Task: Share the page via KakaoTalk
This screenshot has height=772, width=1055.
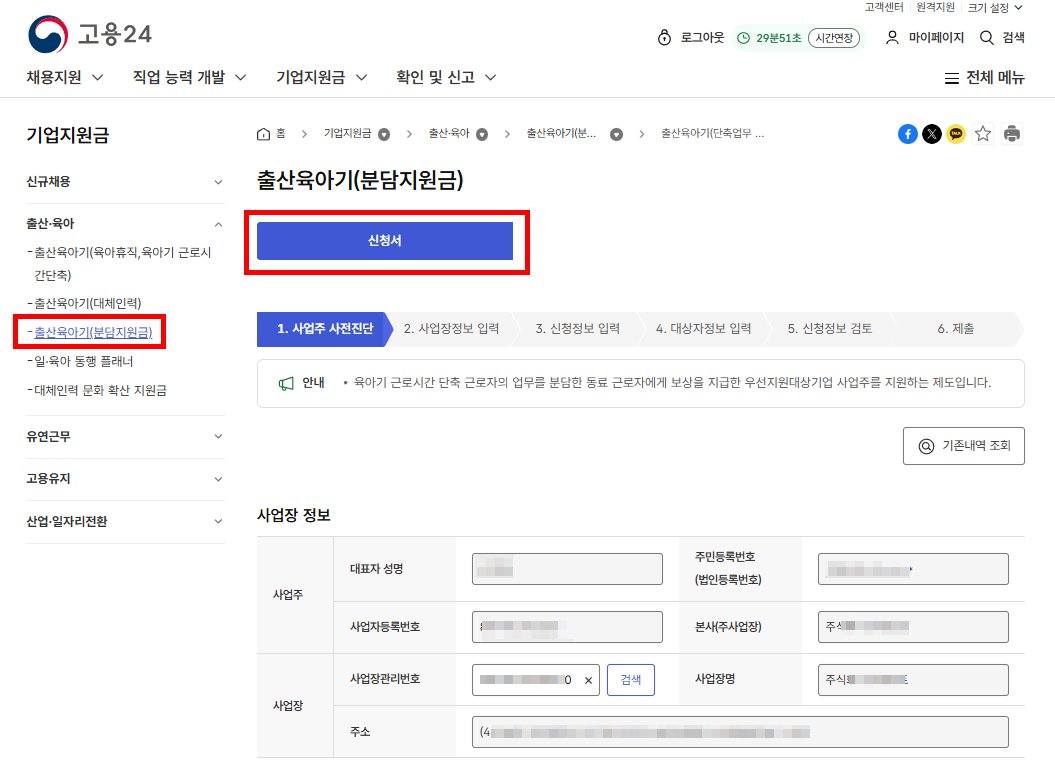Action: [955, 133]
